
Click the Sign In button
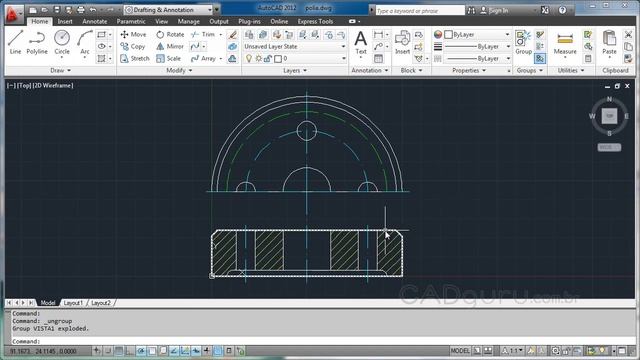[x=494, y=10]
